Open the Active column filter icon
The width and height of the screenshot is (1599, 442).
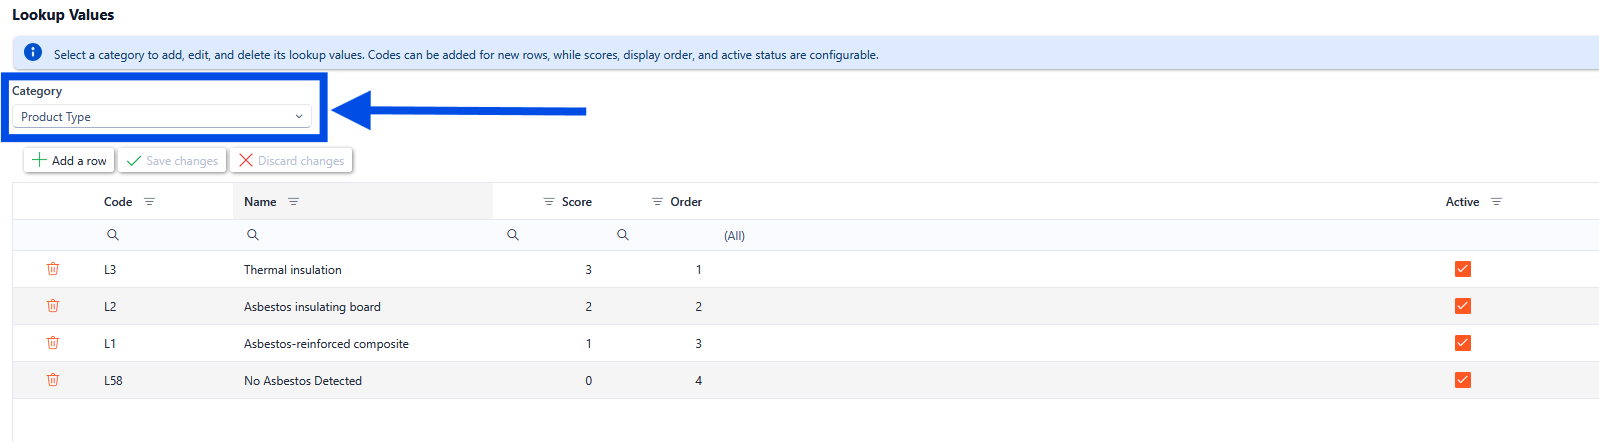tap(1496, 202)
